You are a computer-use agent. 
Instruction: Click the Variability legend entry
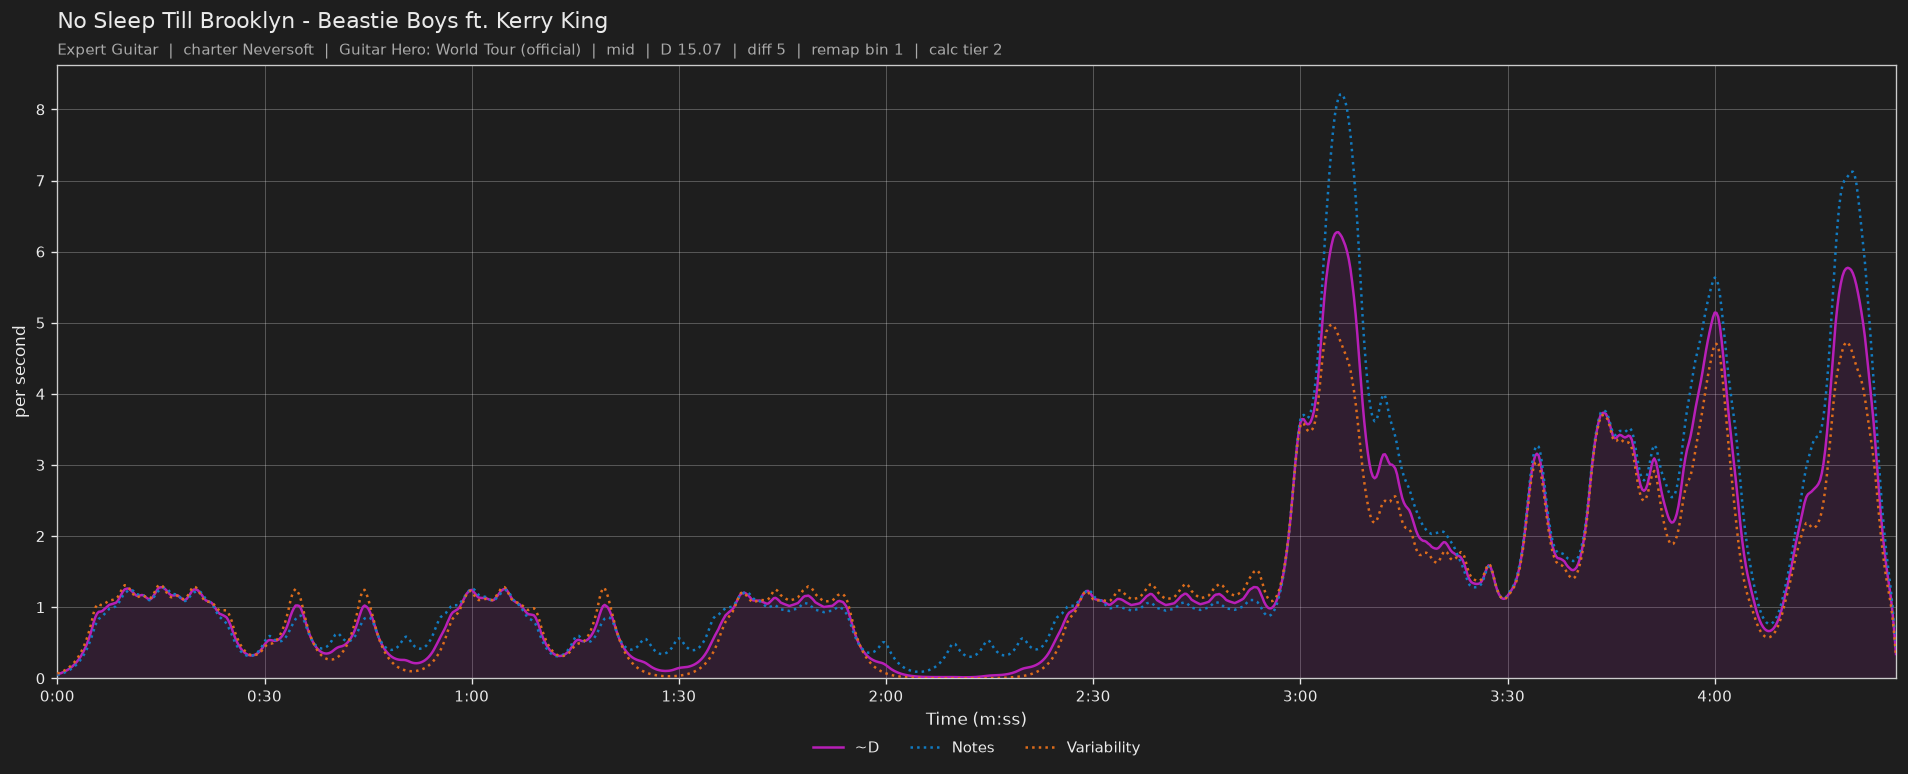pyautogui.click(x=1083, y=748)
